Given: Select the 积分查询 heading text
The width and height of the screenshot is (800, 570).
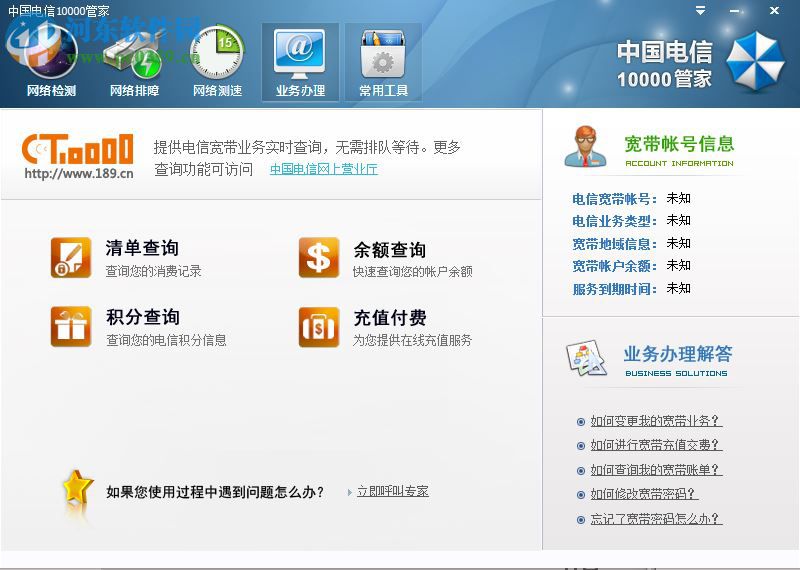Looking at the screenshot, I should (x=143, y=317).
